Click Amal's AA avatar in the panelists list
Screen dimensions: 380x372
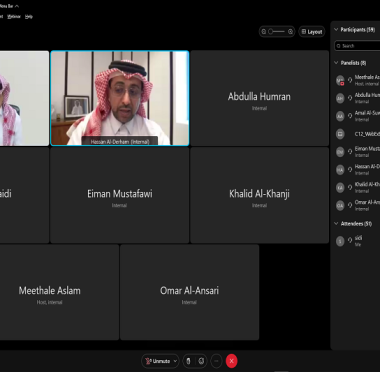pyautogui.click(x=340, y=116)
